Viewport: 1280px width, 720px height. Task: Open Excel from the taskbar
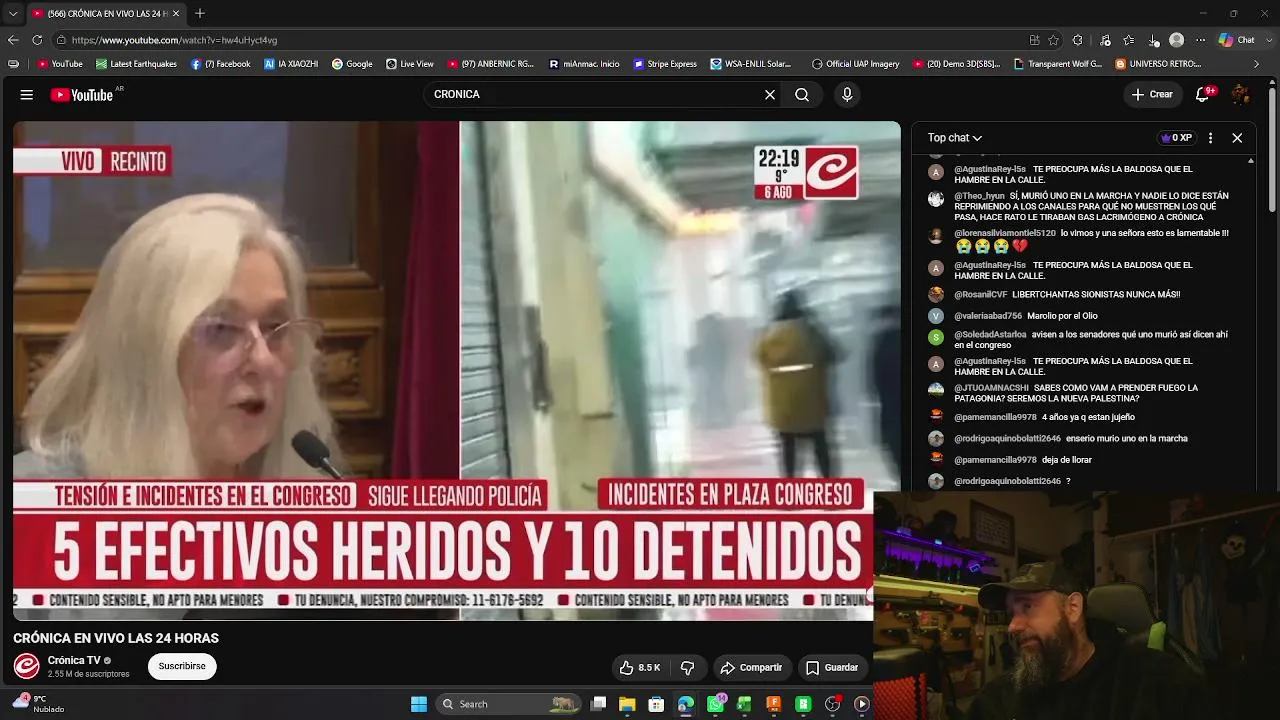pyautogui.click(x=744, y=704)
